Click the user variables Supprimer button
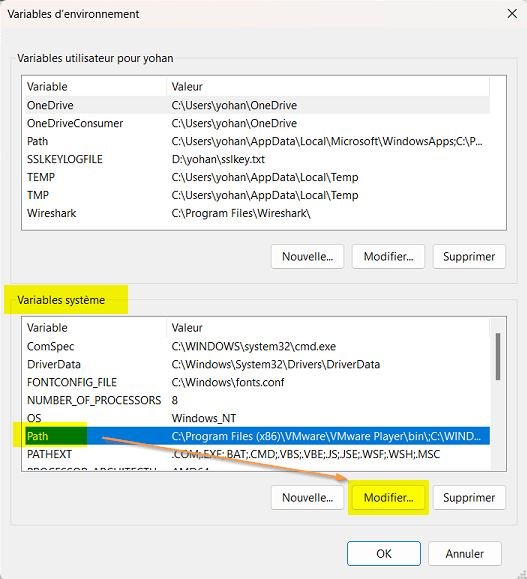 [x=469, y=257]
